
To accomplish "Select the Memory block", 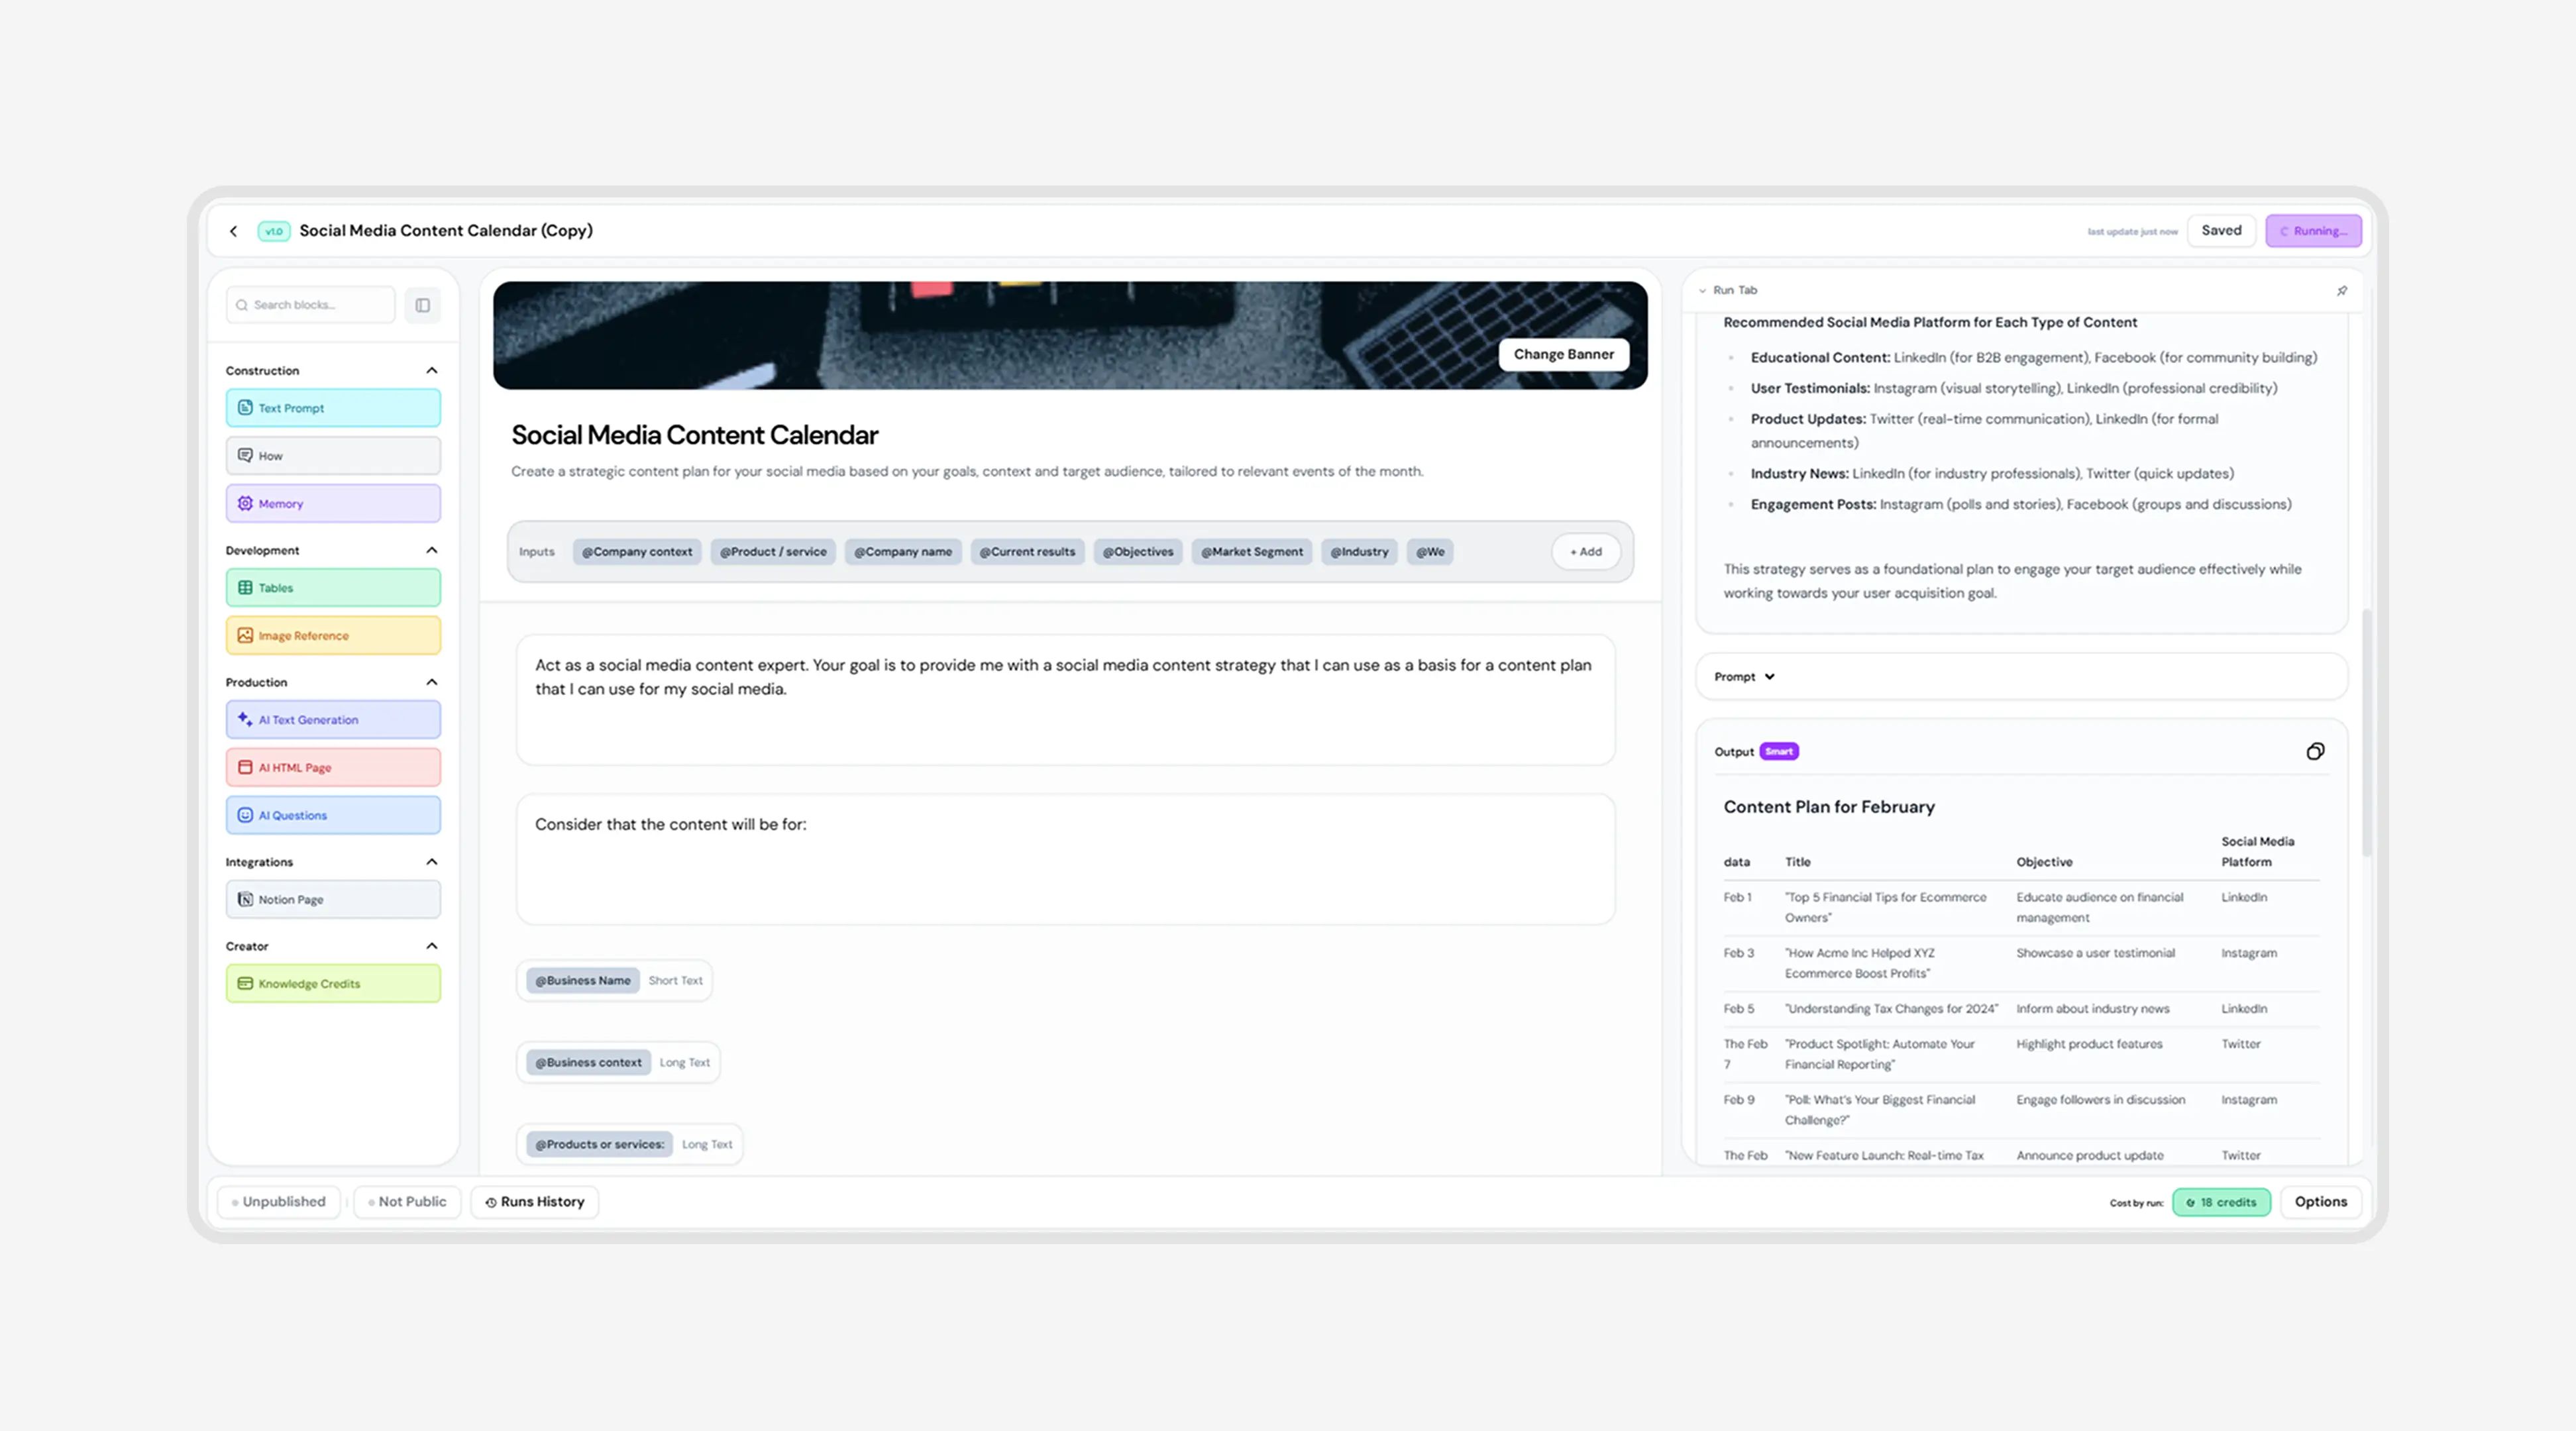I will (x=333, y=503).
